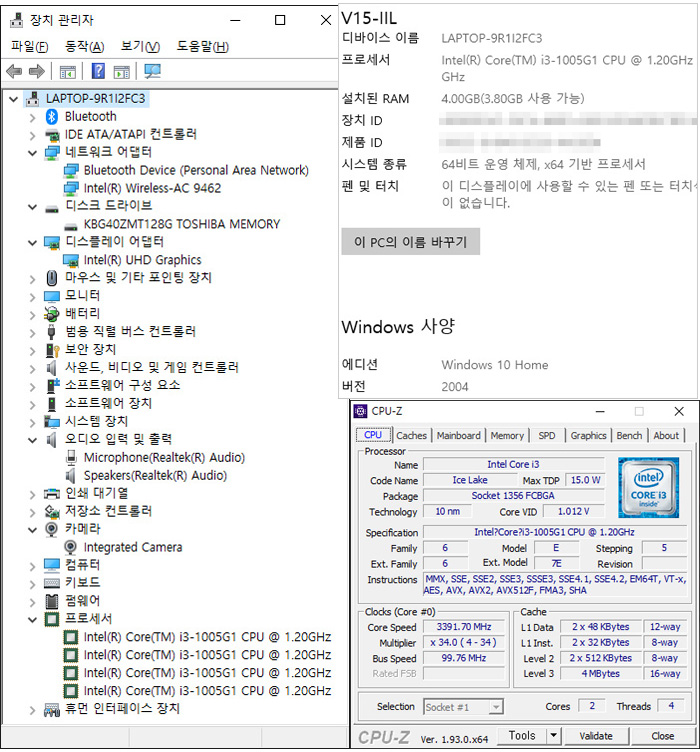Viewport: 700px width, 752px height.
Task: Select the IDE ATA/ATAPI 컨트롤러 icon
Action: 52,135
